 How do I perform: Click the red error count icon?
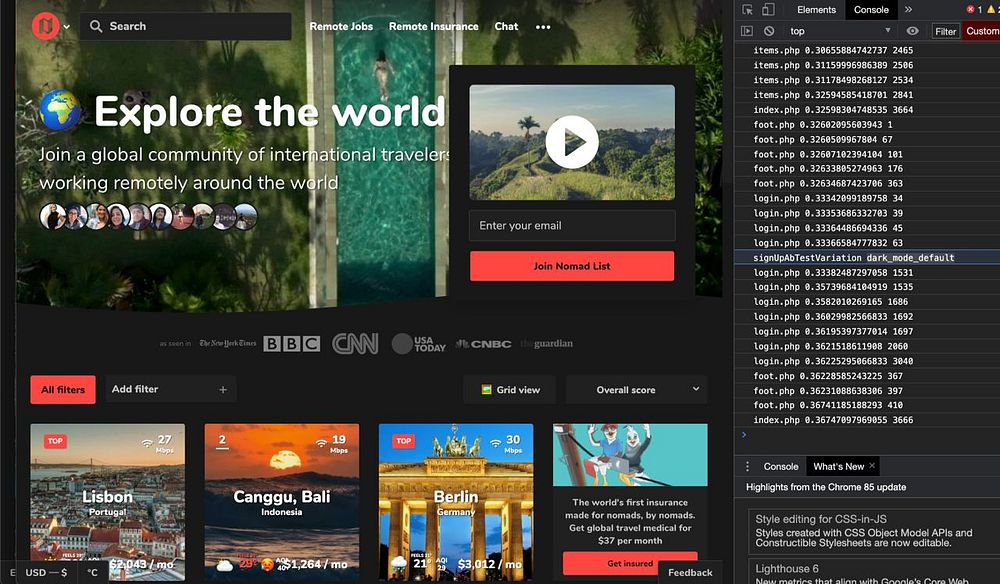pyautogui.click(x=971, y=10)
